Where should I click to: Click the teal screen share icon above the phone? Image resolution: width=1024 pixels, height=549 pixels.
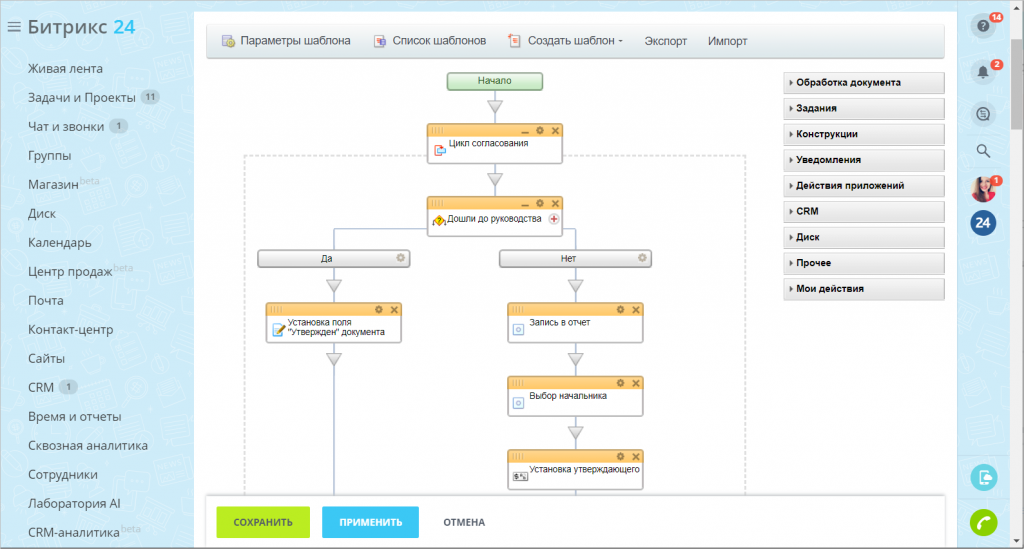pyautogui.click(x=984, y=478)
